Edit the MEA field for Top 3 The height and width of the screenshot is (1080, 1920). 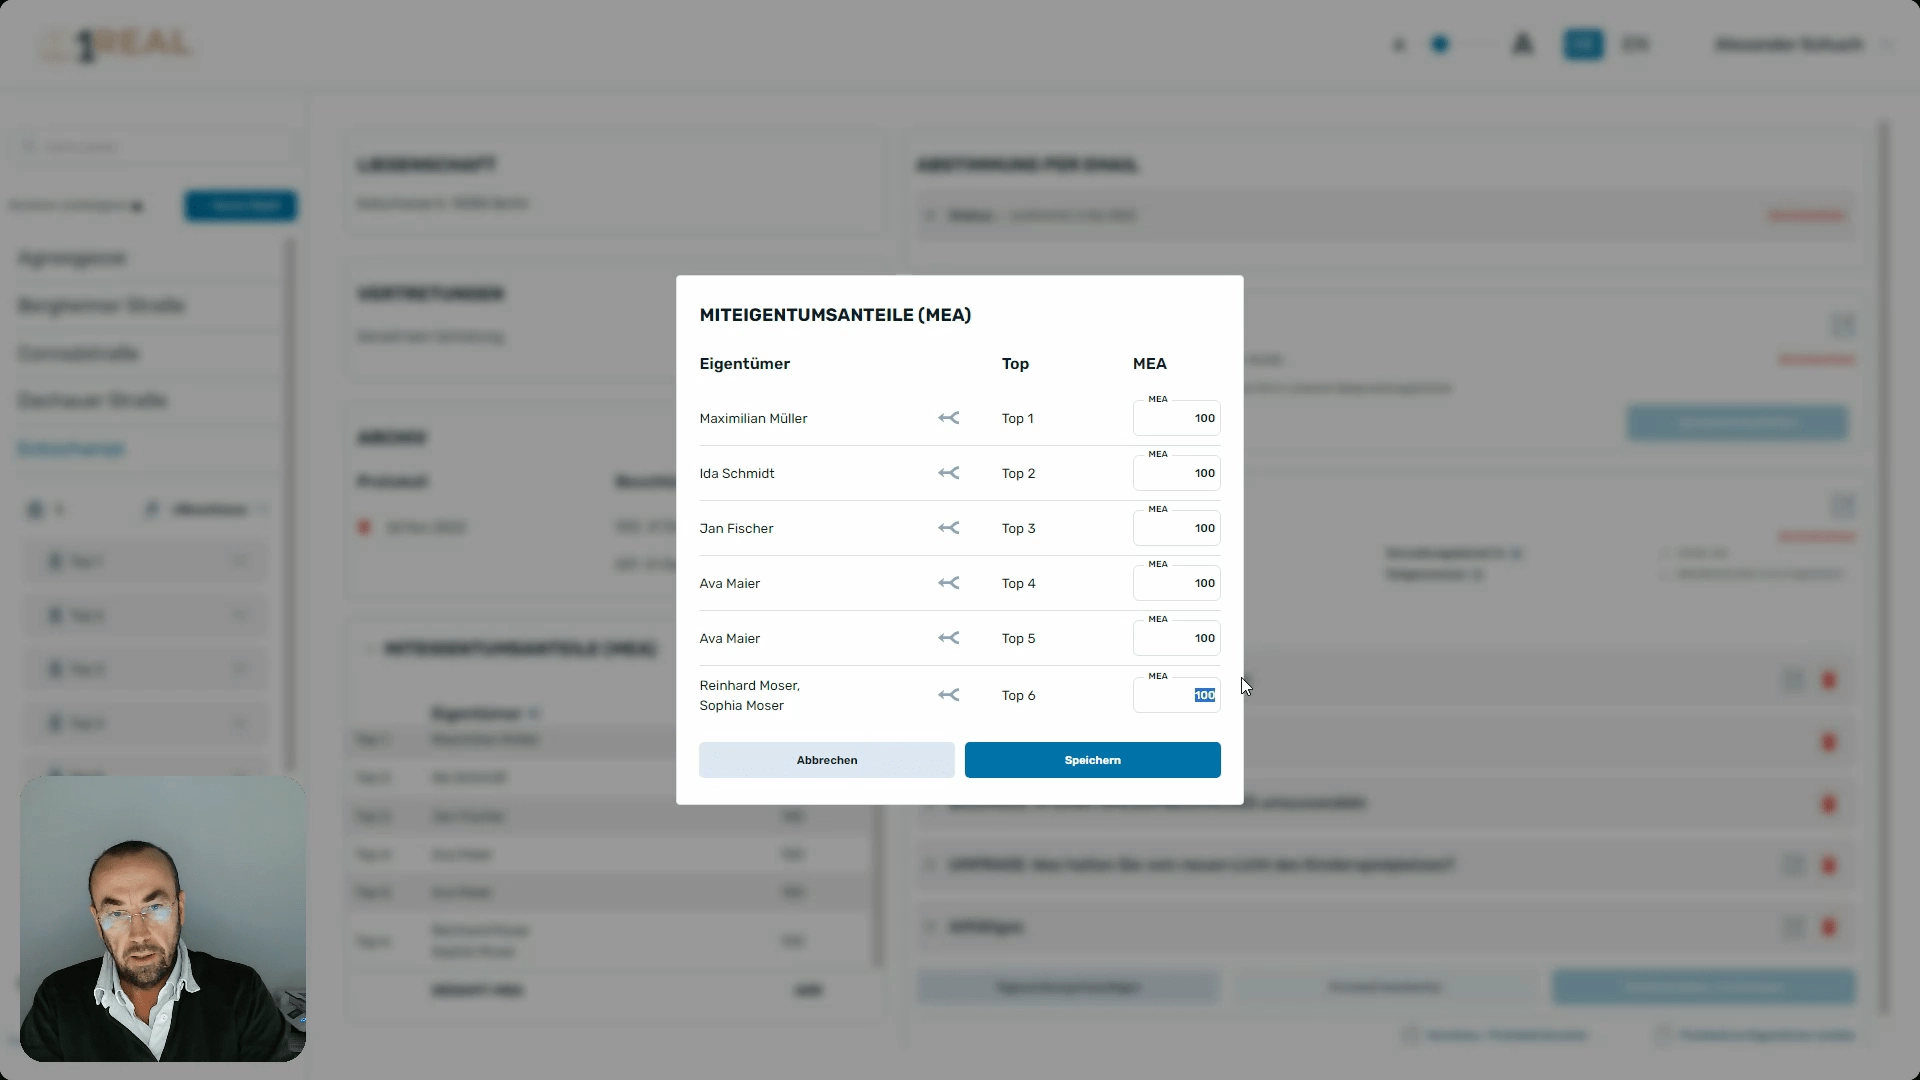pyautogui.click(x=1176, y=528)
